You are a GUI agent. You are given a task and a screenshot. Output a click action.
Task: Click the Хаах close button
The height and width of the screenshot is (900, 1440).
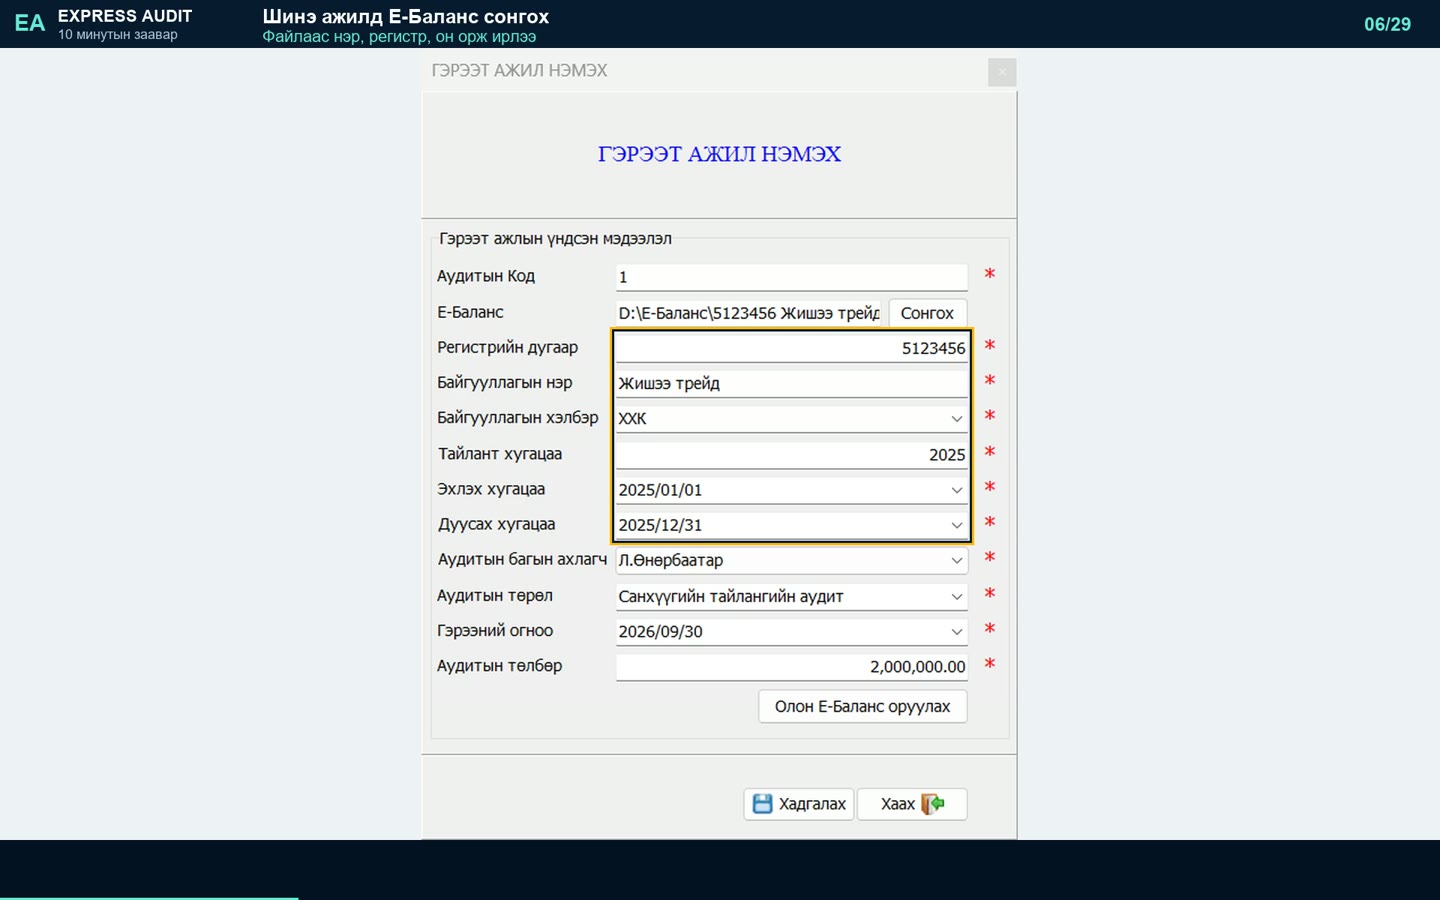[x=911, y=804]
